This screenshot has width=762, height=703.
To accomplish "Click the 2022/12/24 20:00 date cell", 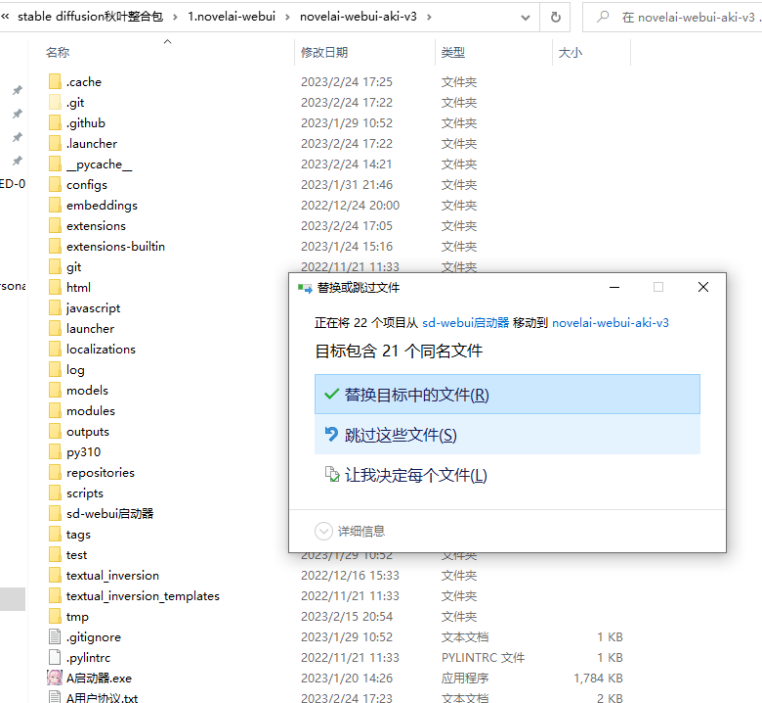I will coord(350,205).
